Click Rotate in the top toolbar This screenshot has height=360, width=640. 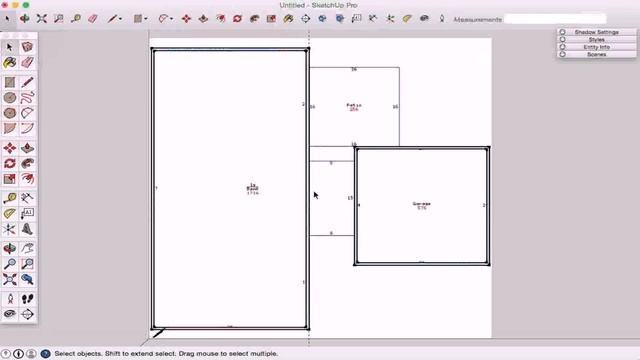coord(237,18)
